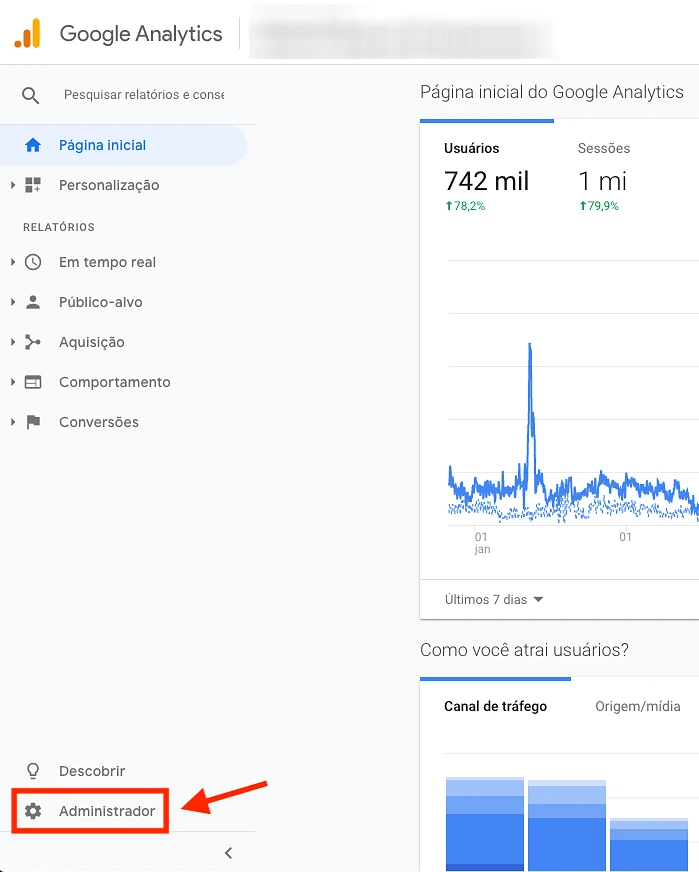Click the Página inicial do Google Analytics heading
The width and height of the screenshot is (699, 872).
552,92
